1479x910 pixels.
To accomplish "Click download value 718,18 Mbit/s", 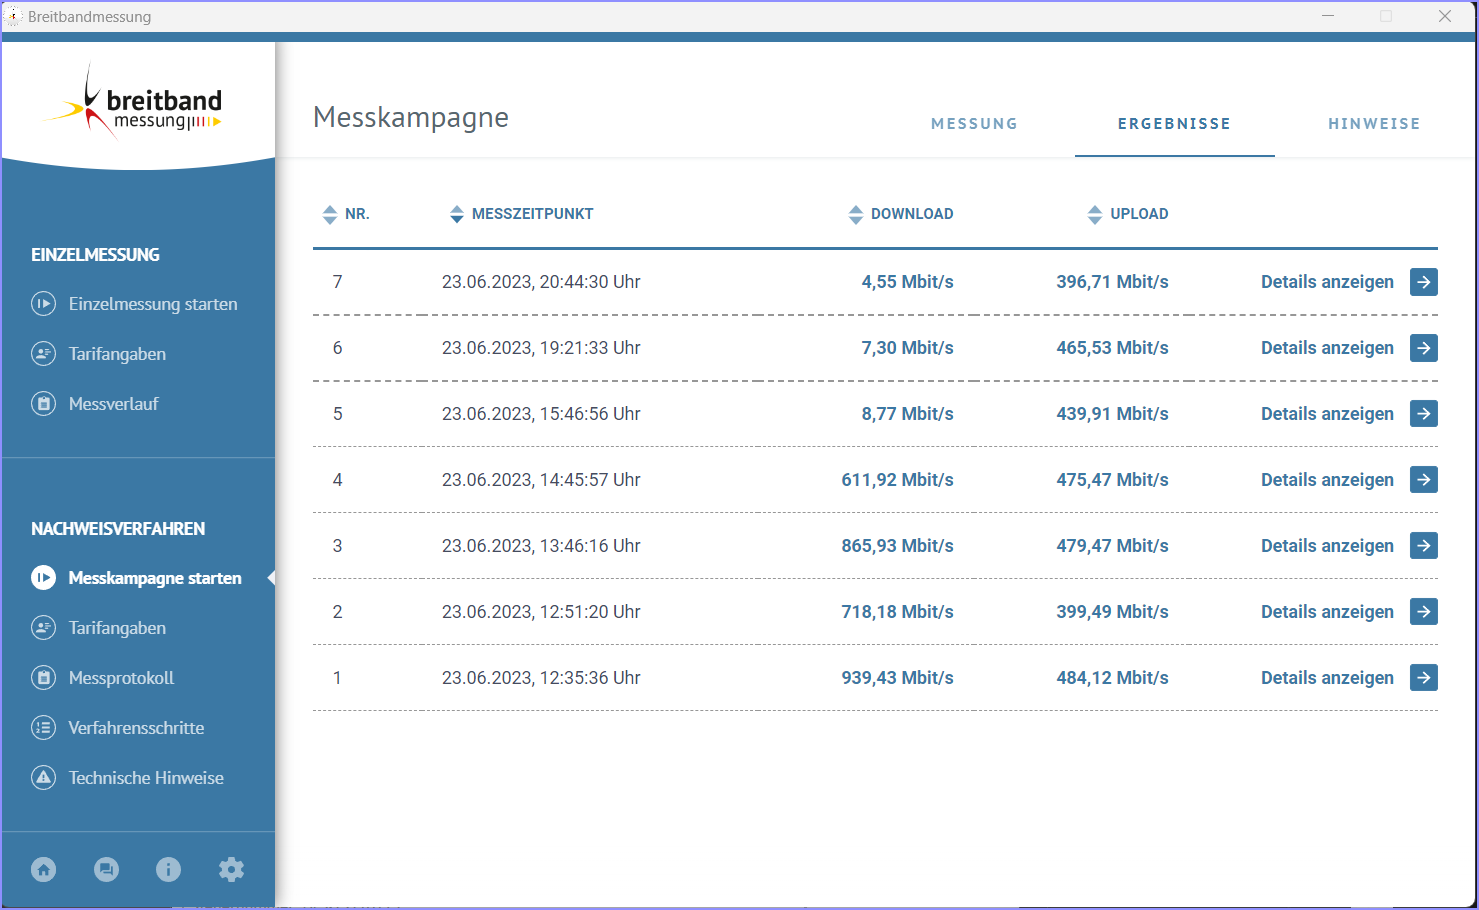I will (897, 612).
